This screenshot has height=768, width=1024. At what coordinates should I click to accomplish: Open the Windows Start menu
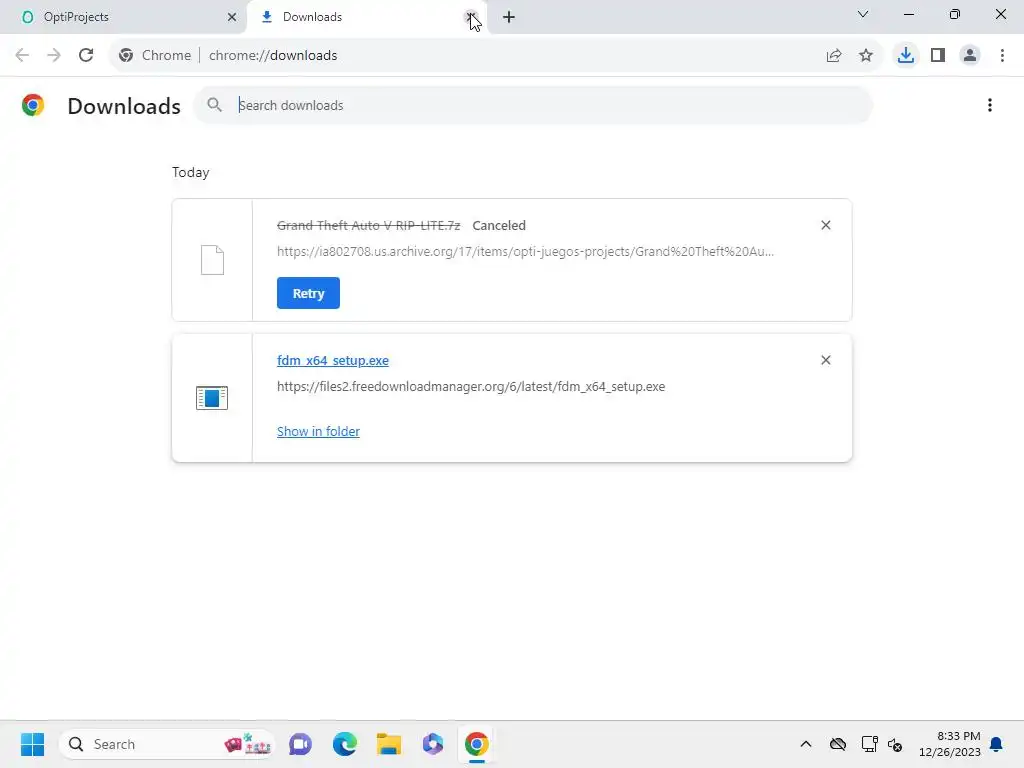[33, 744]
